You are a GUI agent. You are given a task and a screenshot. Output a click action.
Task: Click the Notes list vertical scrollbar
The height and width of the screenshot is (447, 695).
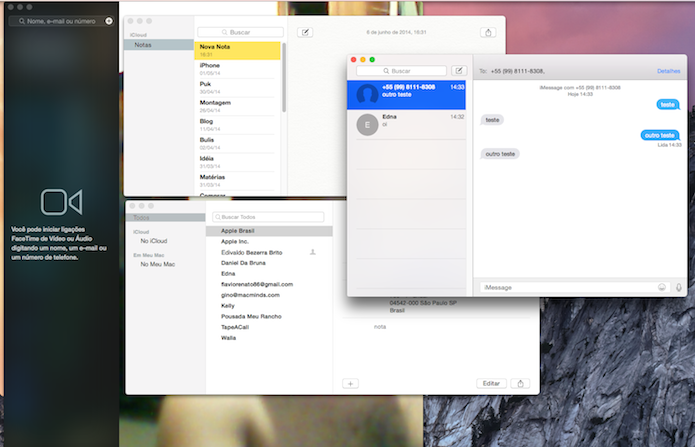(284, 78)
